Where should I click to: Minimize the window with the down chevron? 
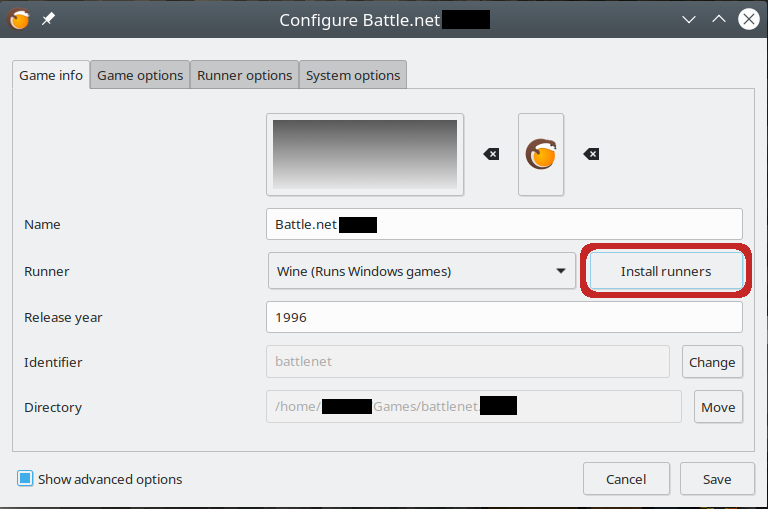click(x=689, y=20)
